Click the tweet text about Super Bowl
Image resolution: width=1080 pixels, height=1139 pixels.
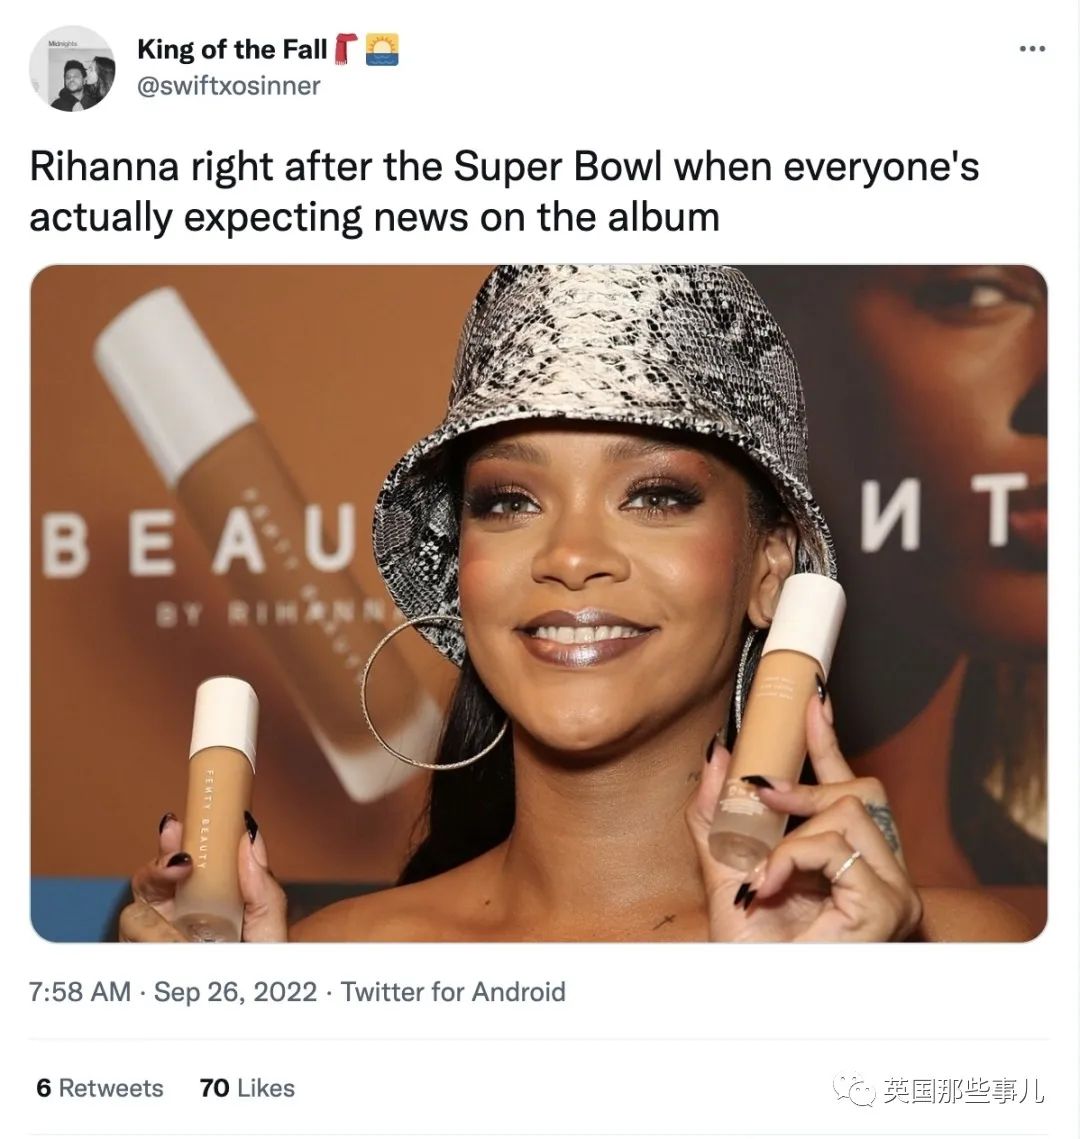tap(504, 192)
